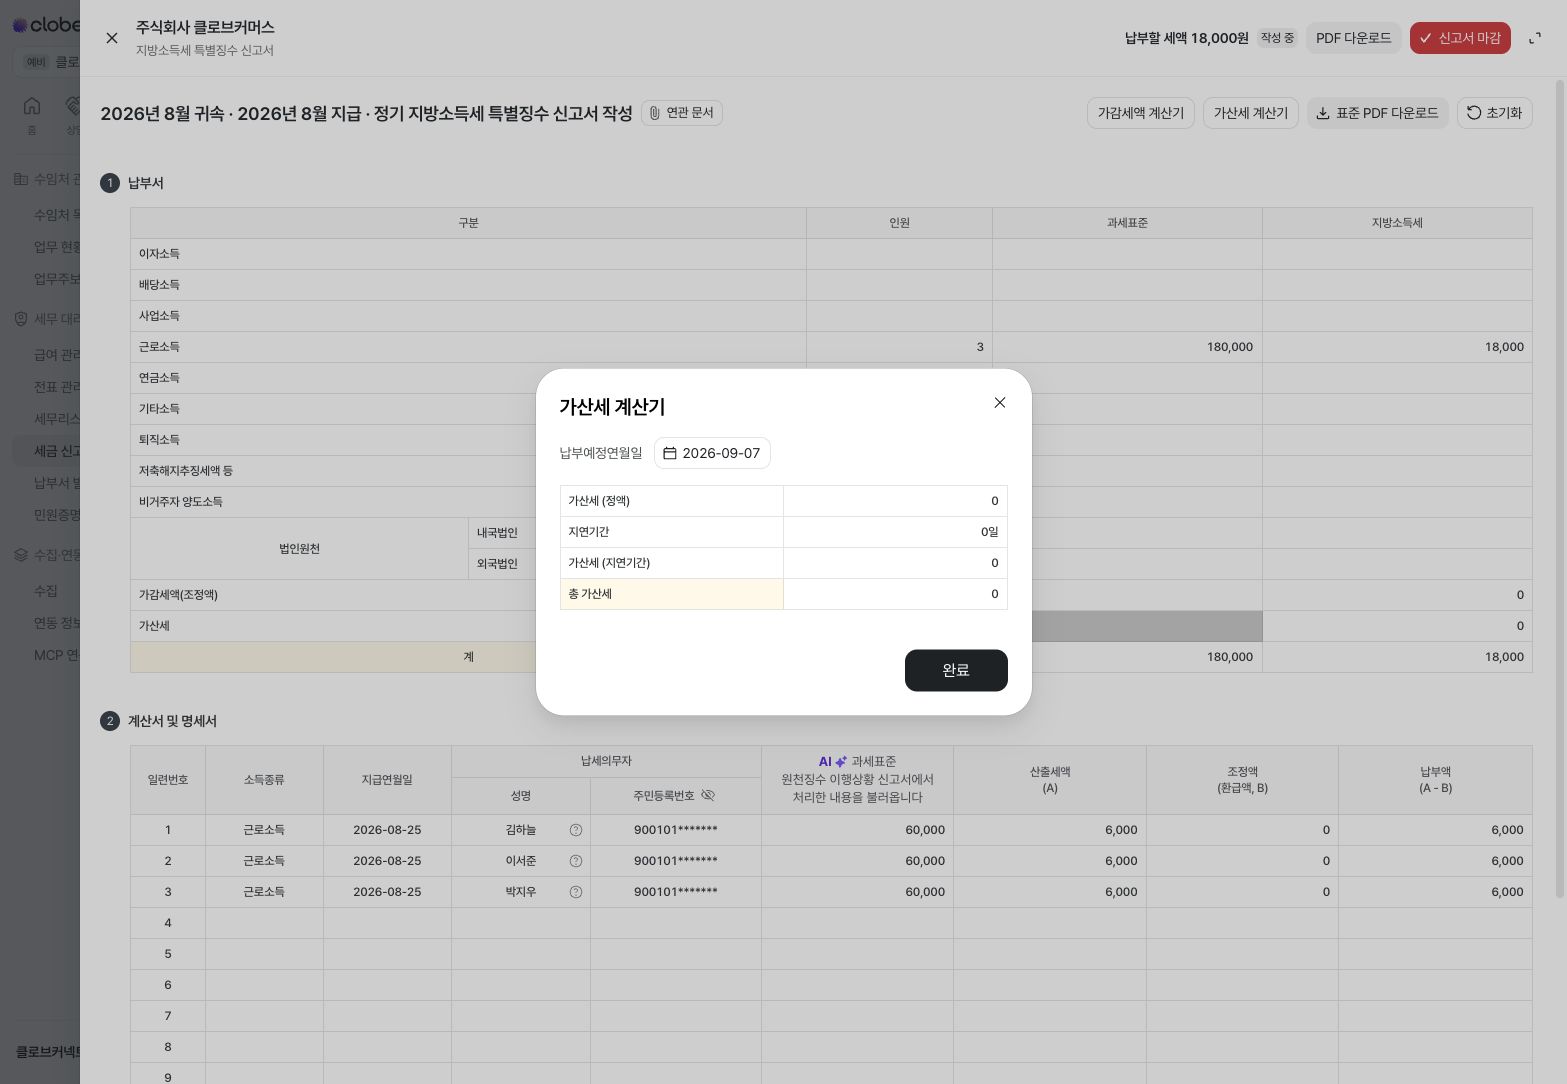Close the 가산세 계산기 dialog

[999, 403]
